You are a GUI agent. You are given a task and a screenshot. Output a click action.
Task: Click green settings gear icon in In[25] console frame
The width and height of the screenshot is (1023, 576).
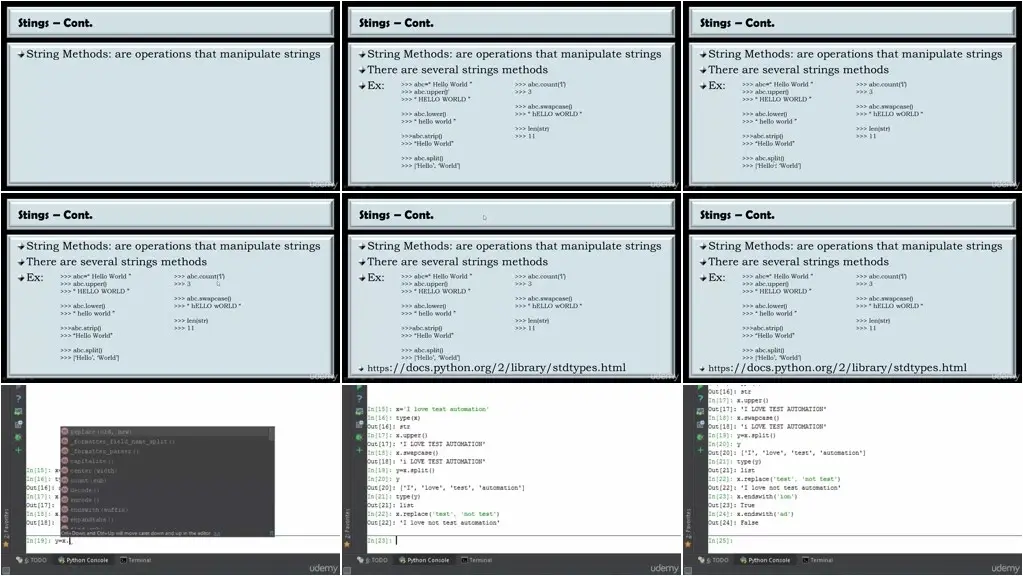[x=700, y=437]
